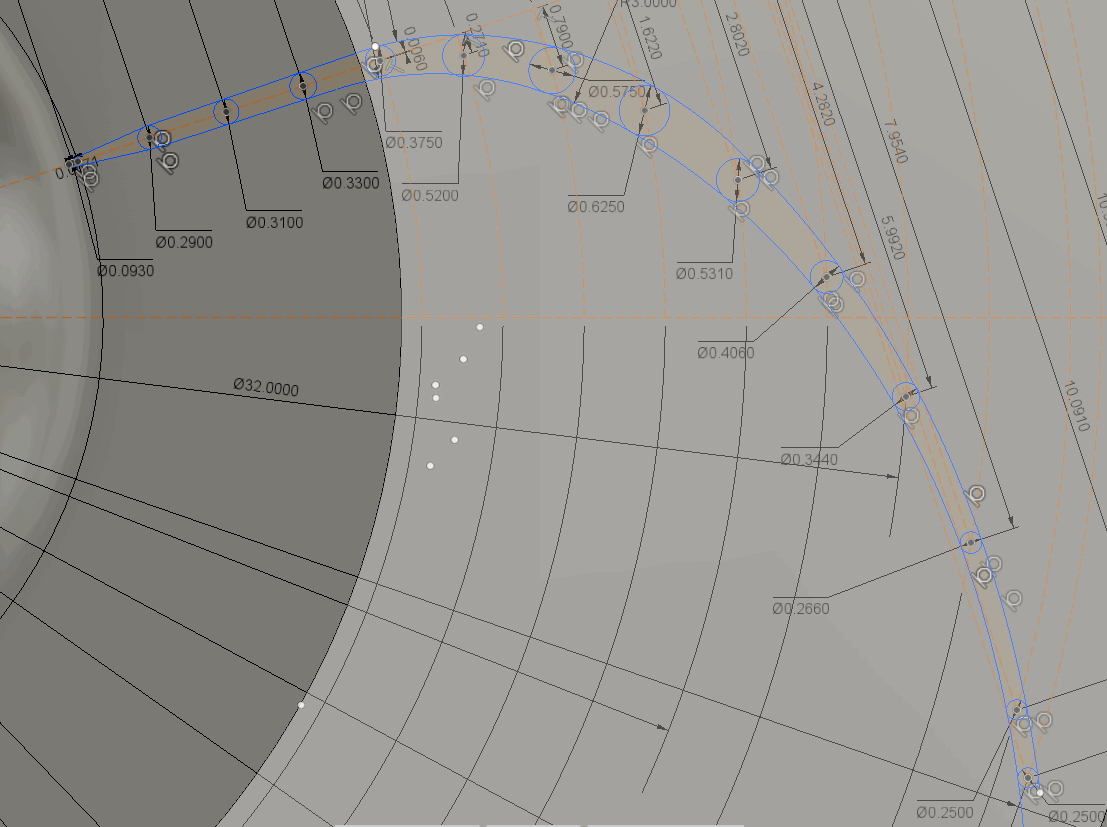Click the Ø0.6250 dimension text
The height and width of the screenshot is (827, 1107).
pos(598,206)
